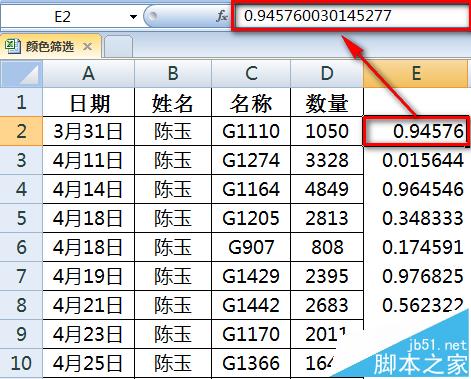Select cell containing G1442
The height and width of the screenshot is (379, 471).
(251, 305)
